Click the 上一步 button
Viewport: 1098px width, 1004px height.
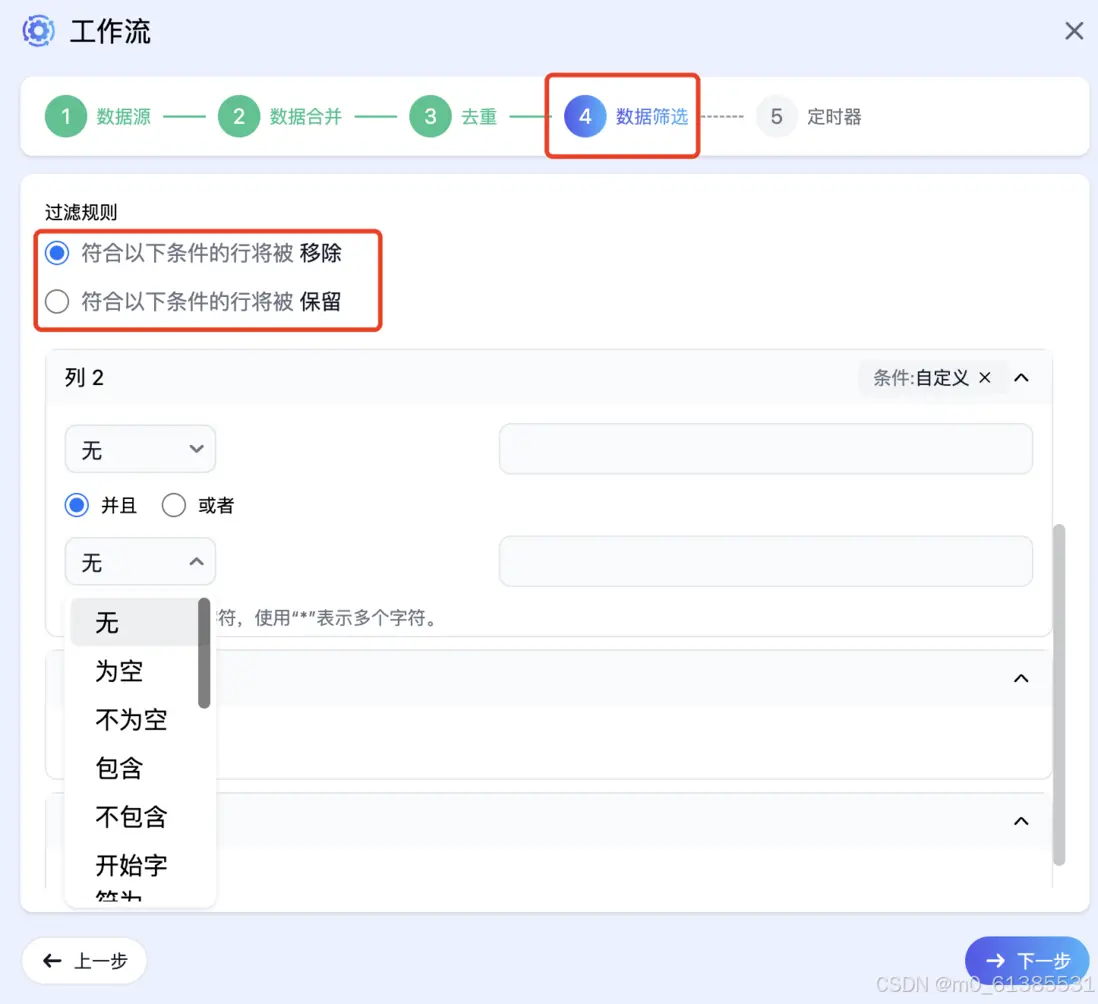84,960
